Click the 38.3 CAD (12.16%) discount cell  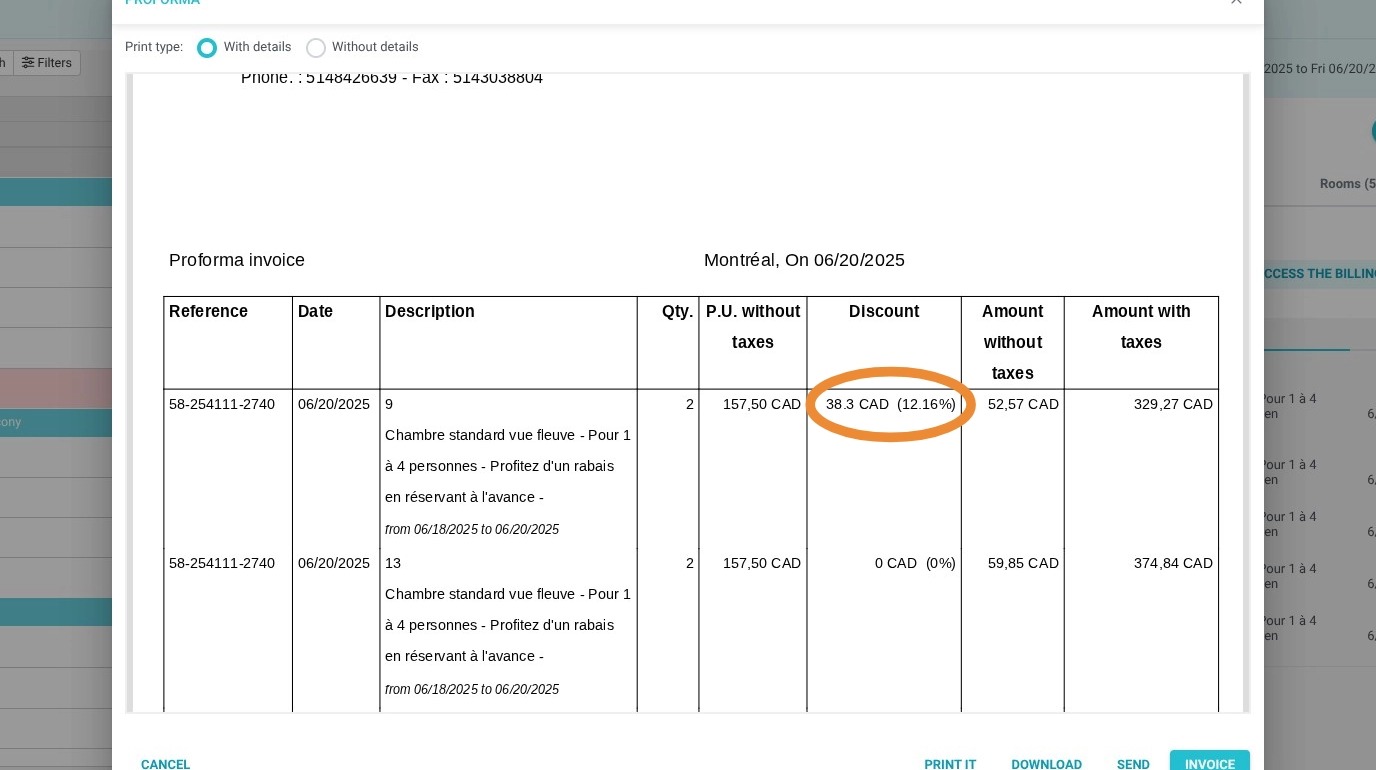tap(890, 404)
